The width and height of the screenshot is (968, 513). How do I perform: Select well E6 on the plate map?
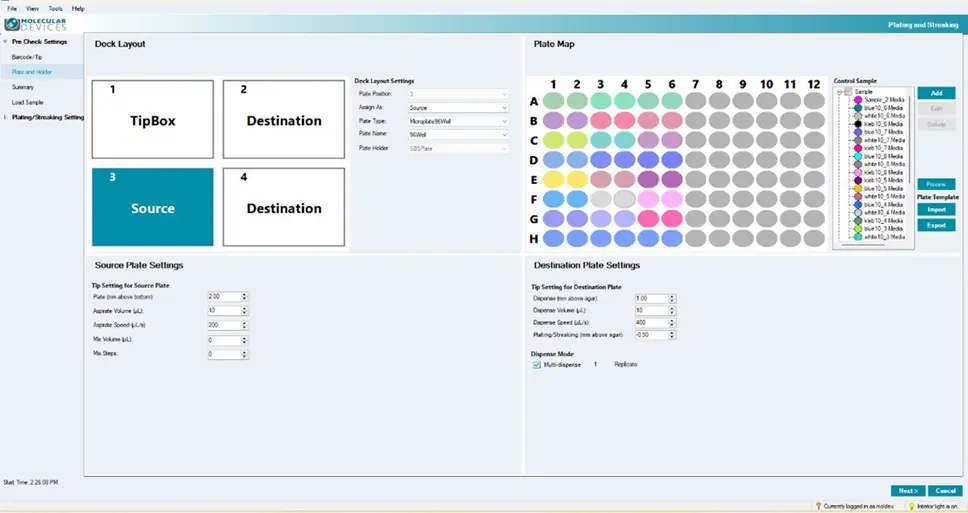click(x=672, y=180)
